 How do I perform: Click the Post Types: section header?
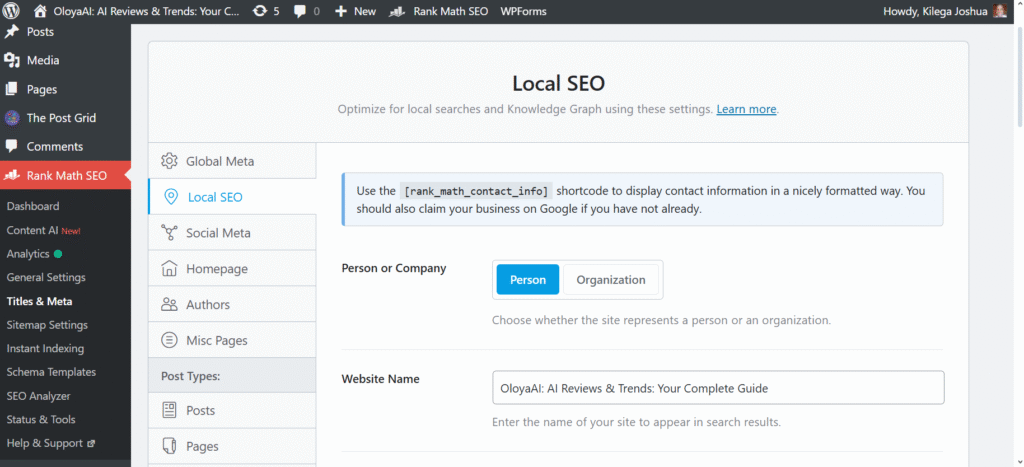(x=232, y=376)
